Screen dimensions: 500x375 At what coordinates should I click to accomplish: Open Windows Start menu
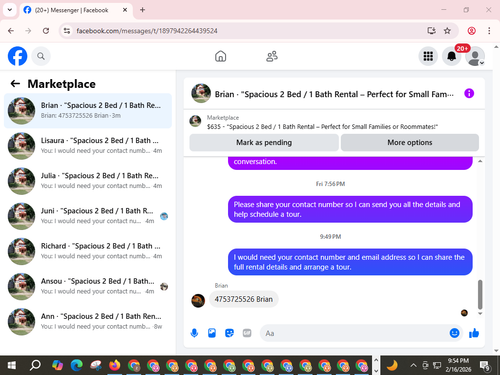point(12,366)
